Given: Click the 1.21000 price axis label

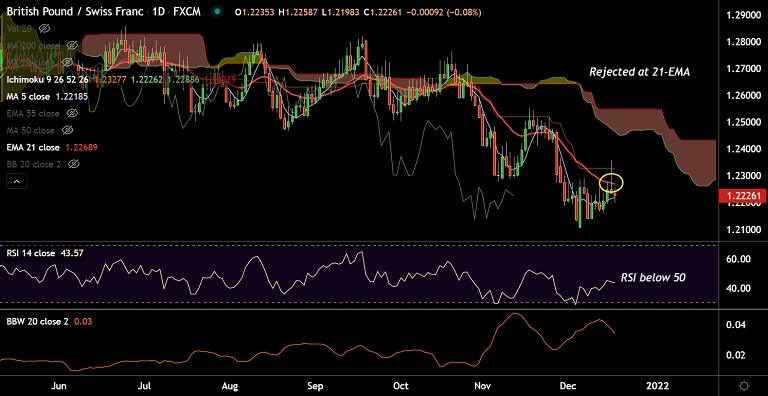Looking at the screenshot, I should click(x=744, y=229).
